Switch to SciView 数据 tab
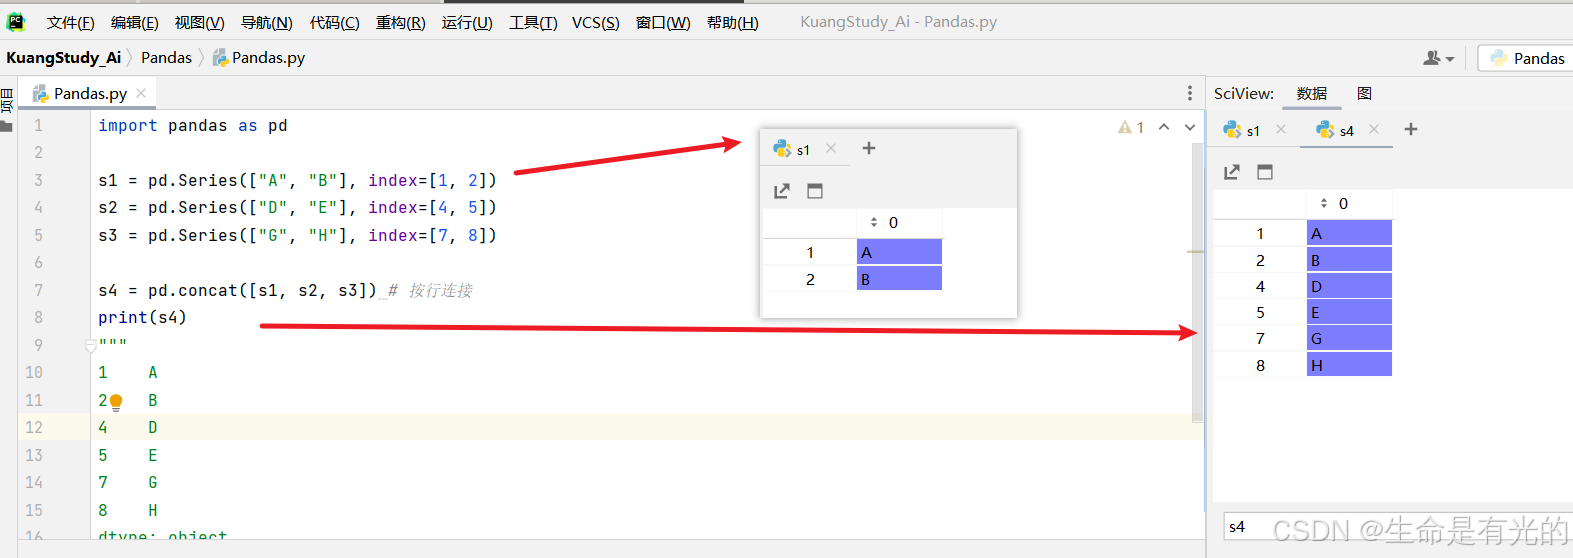 point(1311,93)
